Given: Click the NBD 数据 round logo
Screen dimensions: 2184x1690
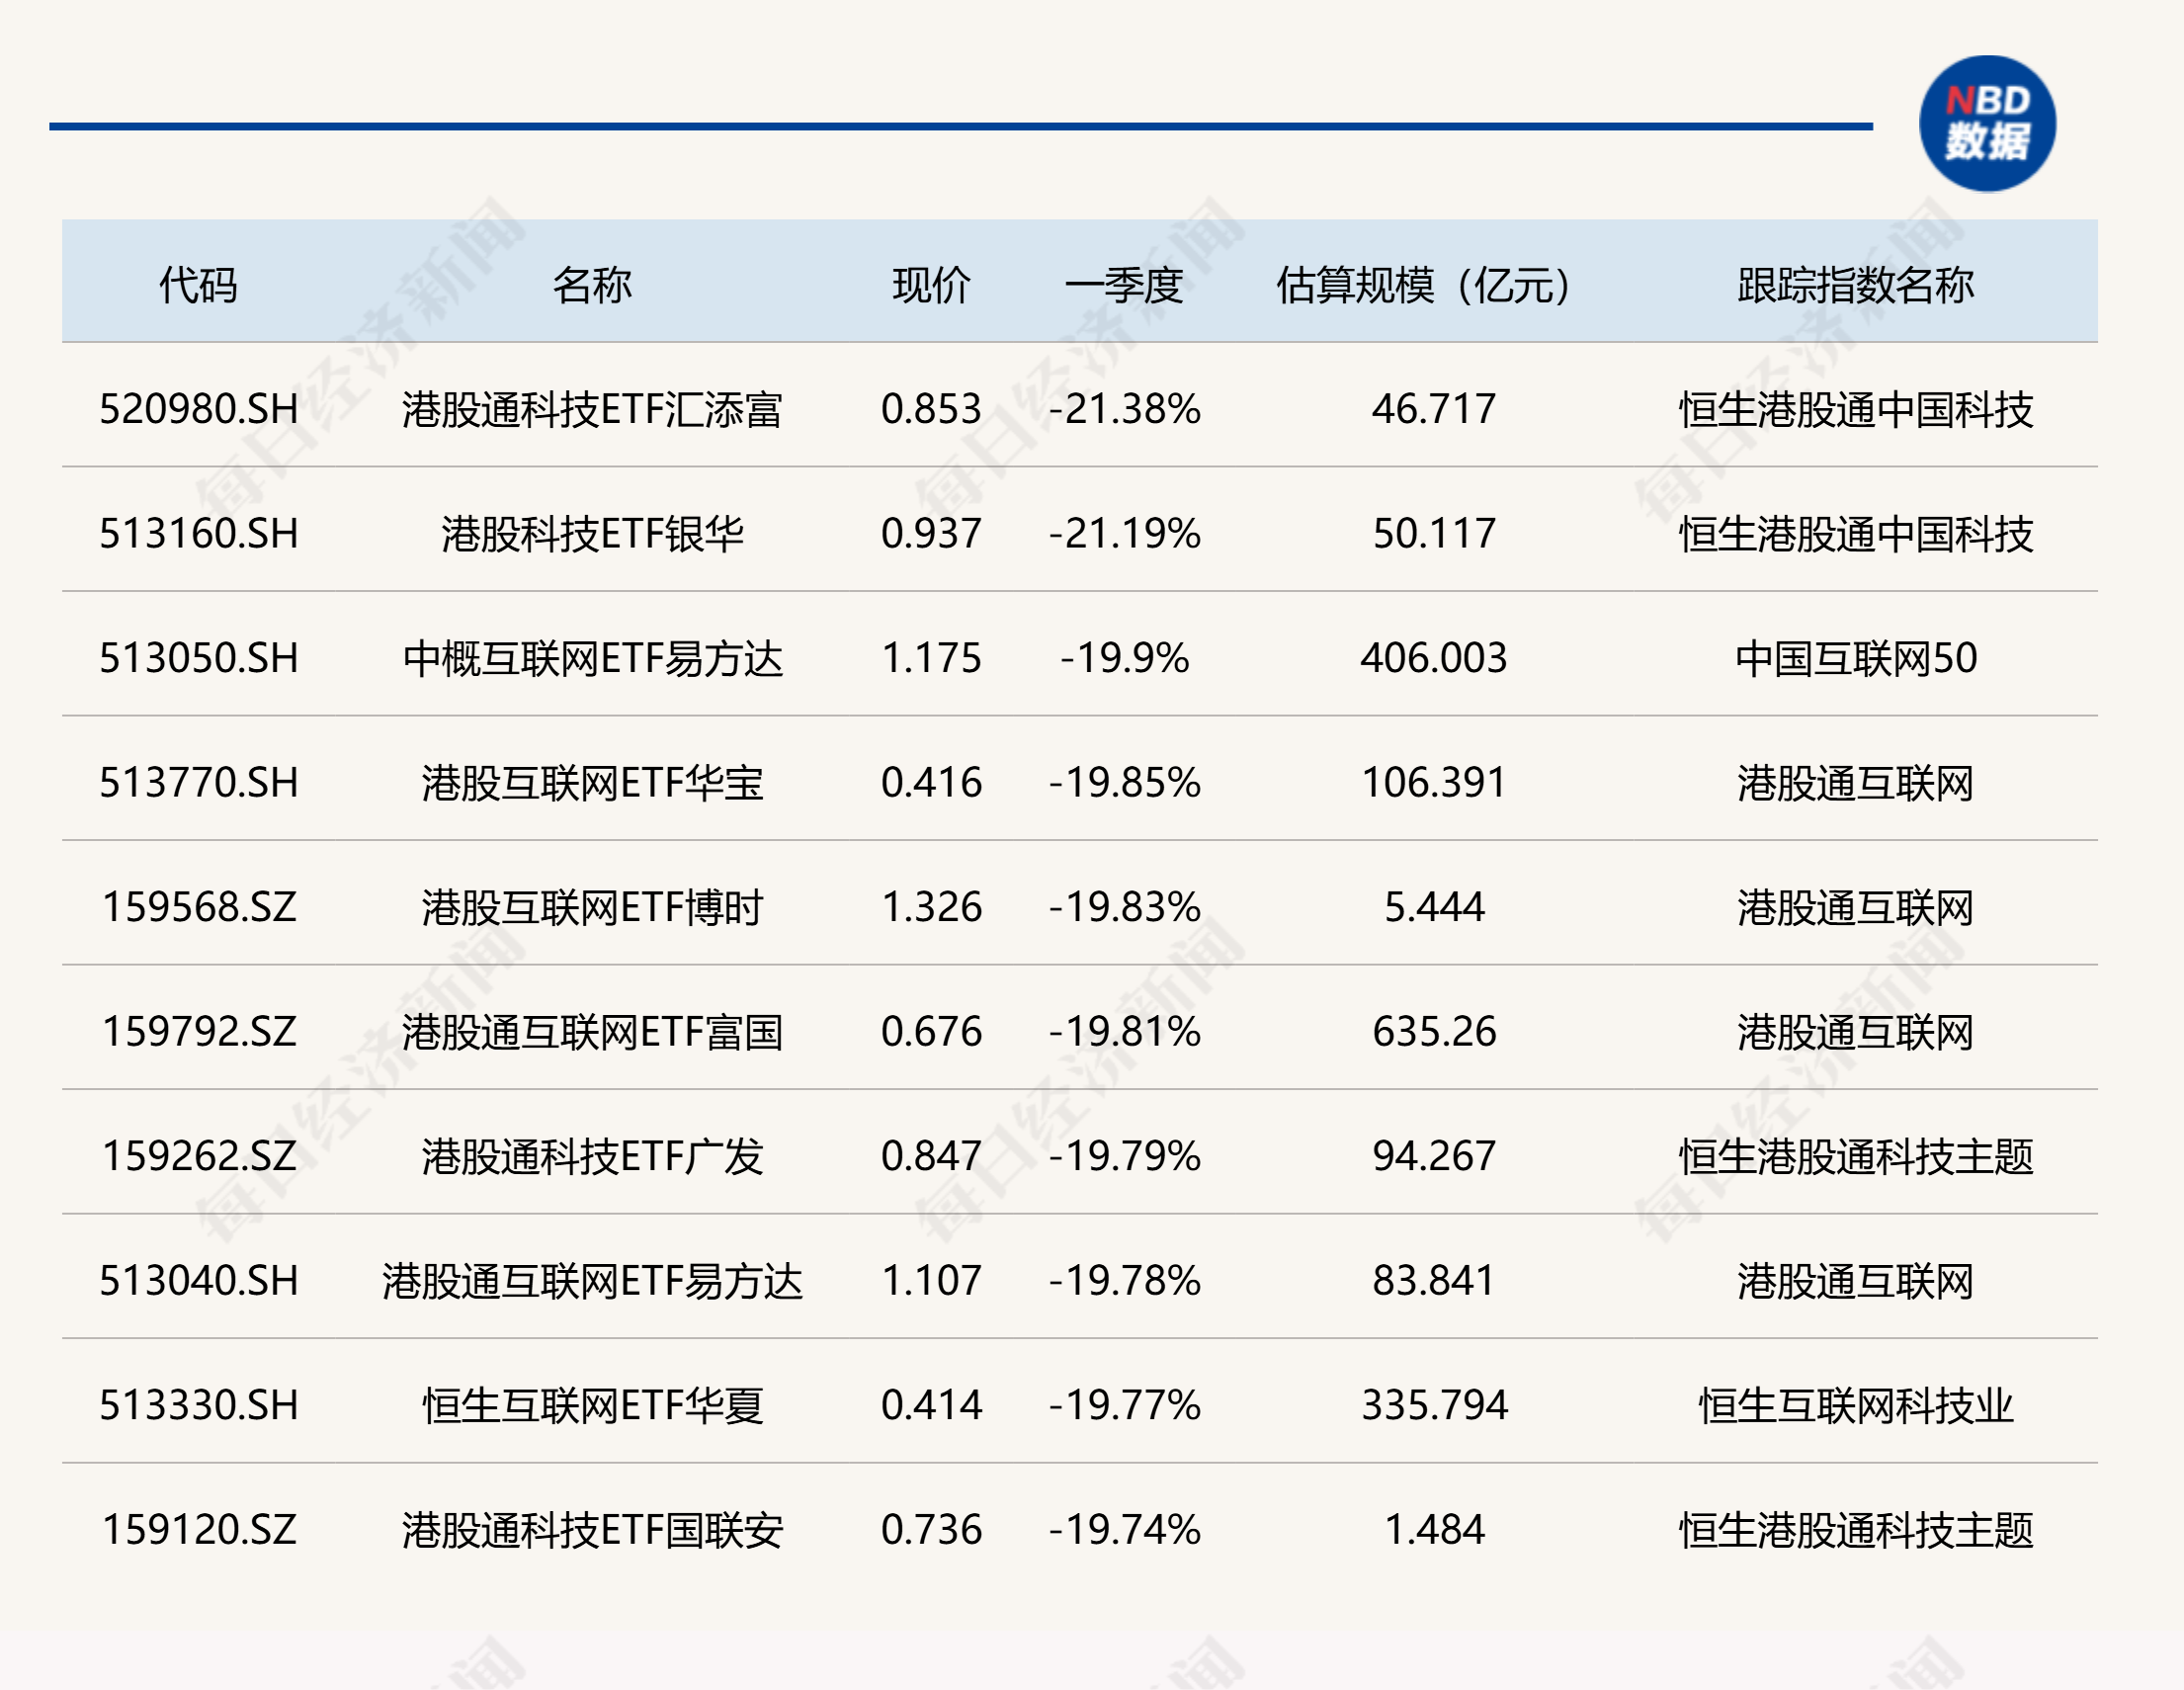Looking at the screenshot, I should click(x=1986, y=124).
